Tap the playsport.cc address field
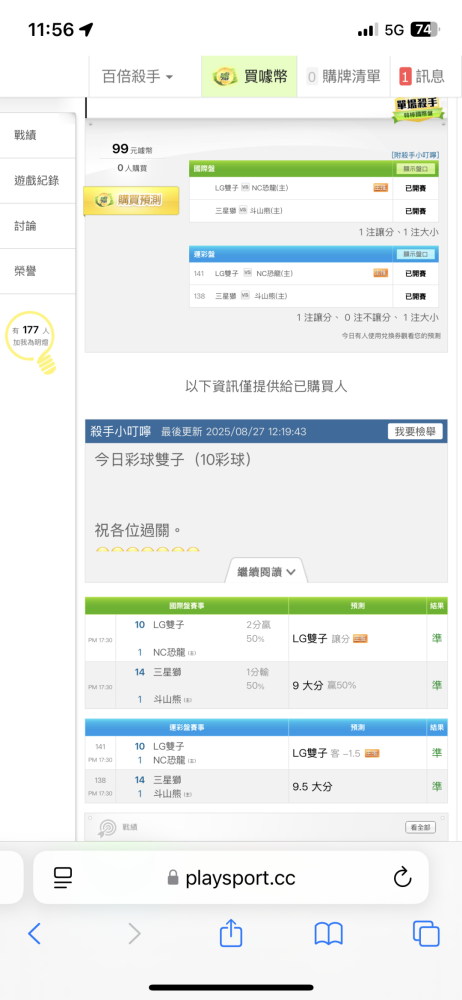The width and height of the screenshot is (462, 1000). tap(231, 878)
